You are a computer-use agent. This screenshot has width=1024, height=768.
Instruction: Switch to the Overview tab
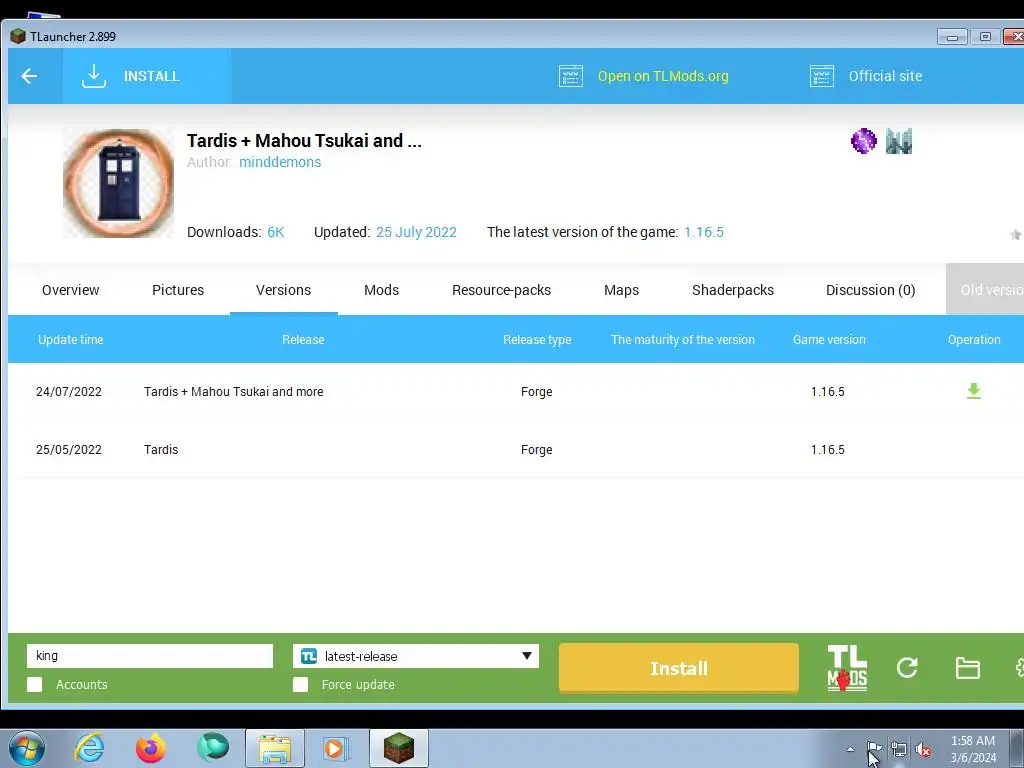coord(71,290)
